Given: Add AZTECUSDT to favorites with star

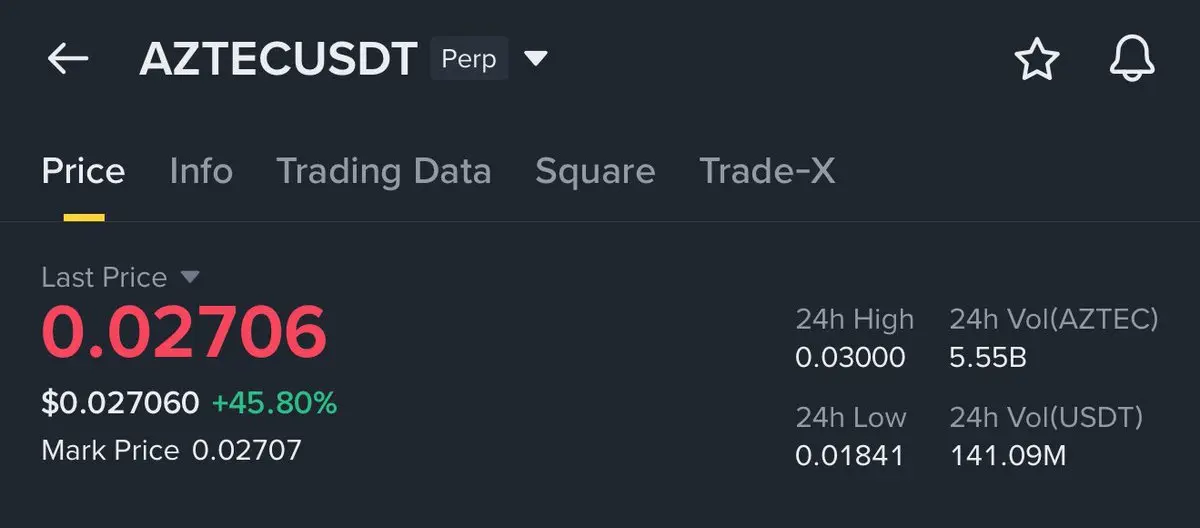Looking at the screenshot, I should coord(1036,60).
